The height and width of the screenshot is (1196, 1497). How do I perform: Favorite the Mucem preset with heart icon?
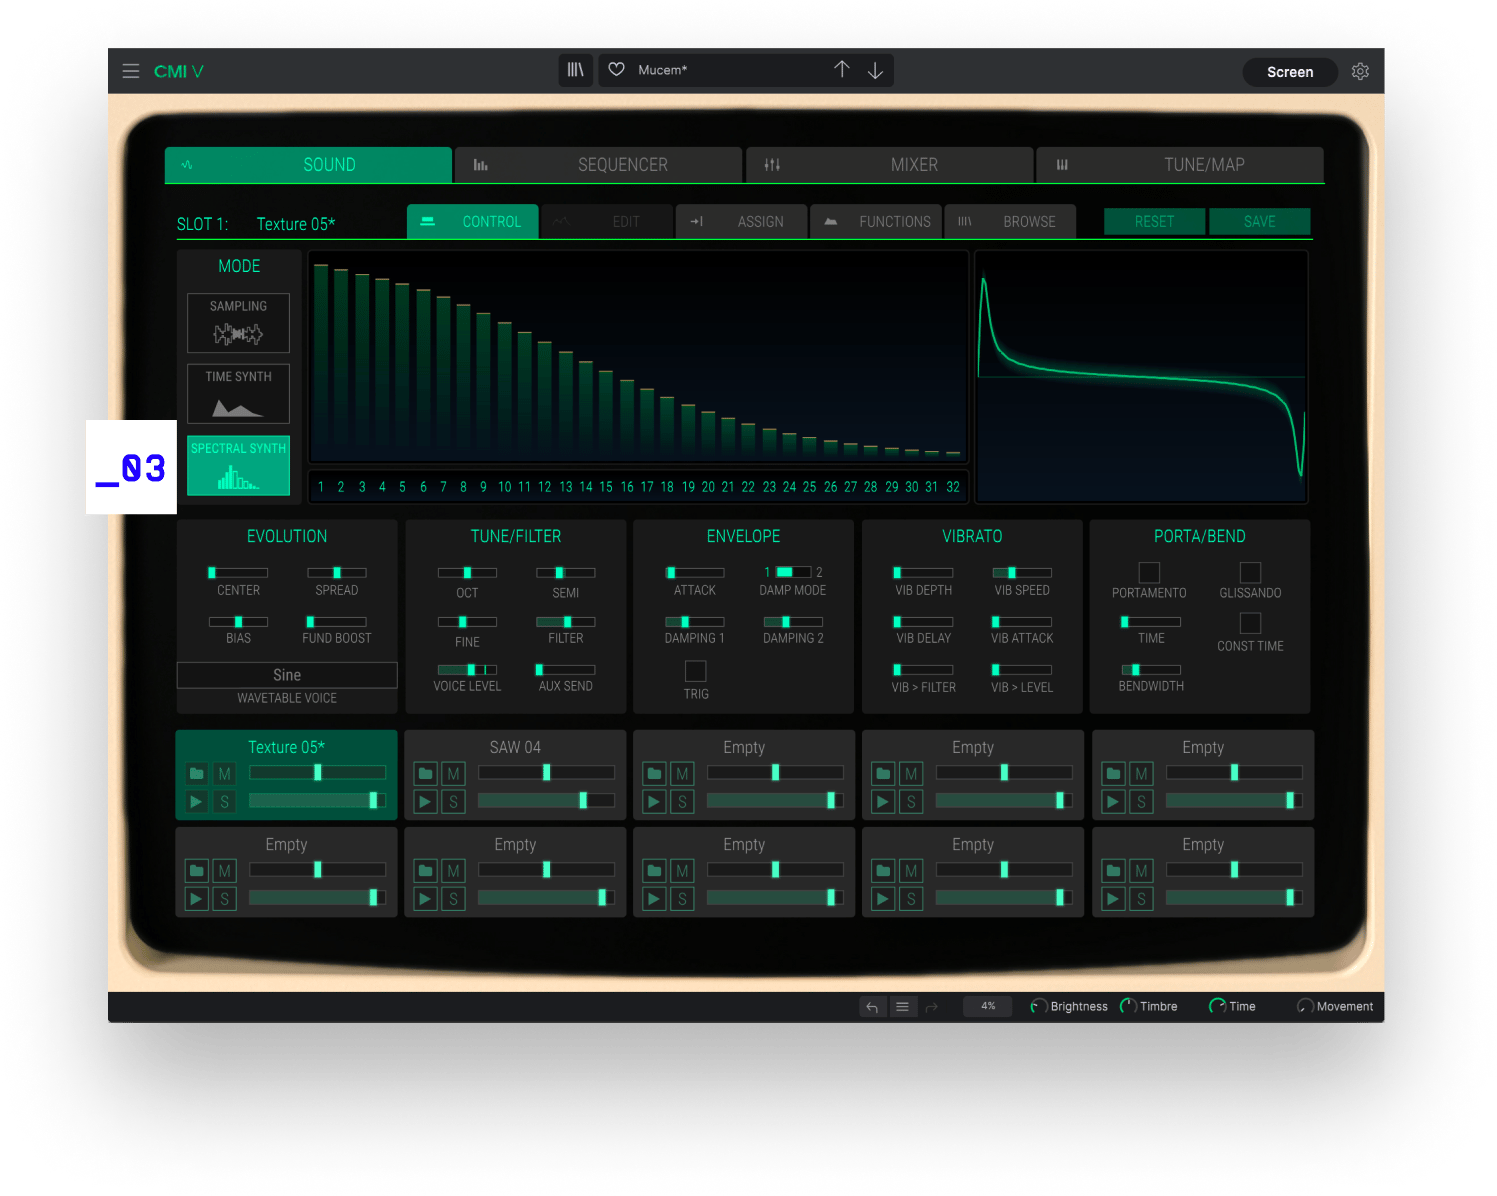[617, 69]
